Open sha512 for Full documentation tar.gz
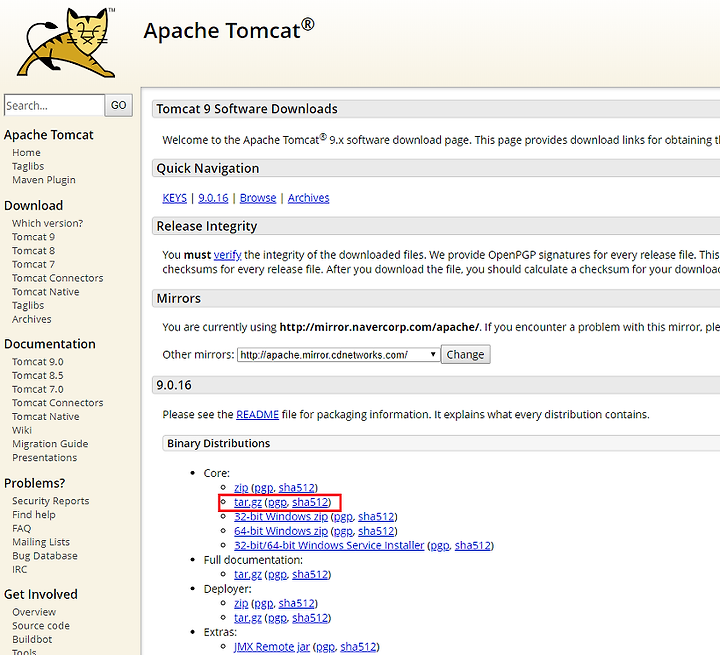720x655 pixels. click(x=310, y=575)
